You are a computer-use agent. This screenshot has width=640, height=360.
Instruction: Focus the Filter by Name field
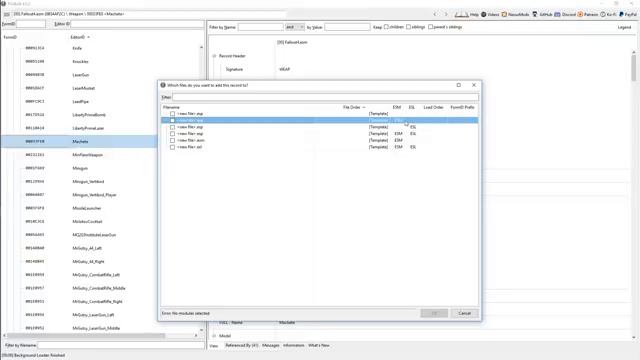click(x=260, y=27)
